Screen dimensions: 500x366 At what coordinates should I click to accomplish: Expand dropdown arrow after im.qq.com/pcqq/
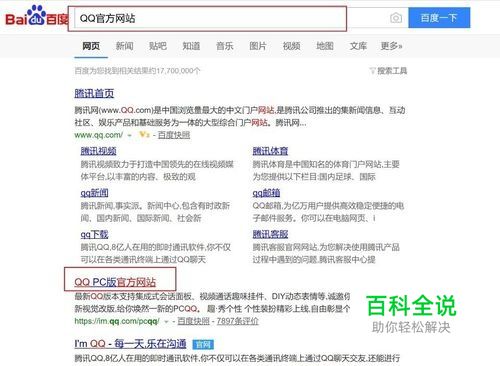point(166,321)
